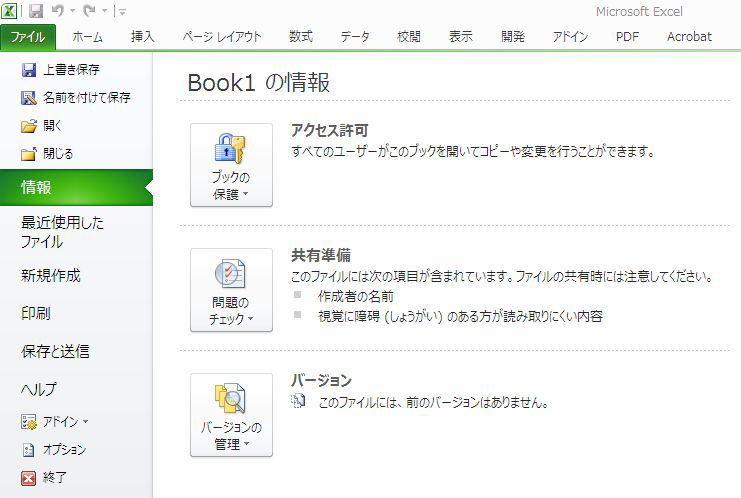Click 終了 (Exit) with red X icon
The image size is (741, 498).
click(44, 478)
